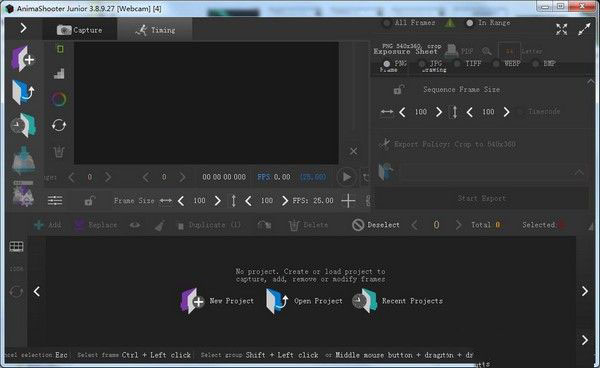Go to the next selected frame arrow
The image size is (600, 368).
(x=458, y=225)
